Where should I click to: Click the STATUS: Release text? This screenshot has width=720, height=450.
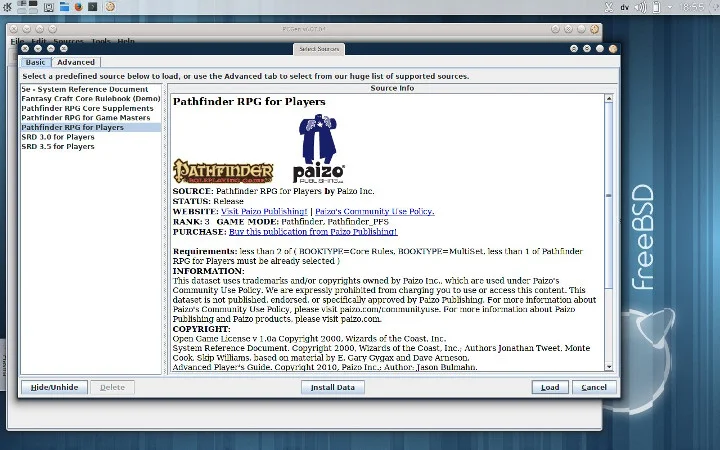[x=208, y=201]
